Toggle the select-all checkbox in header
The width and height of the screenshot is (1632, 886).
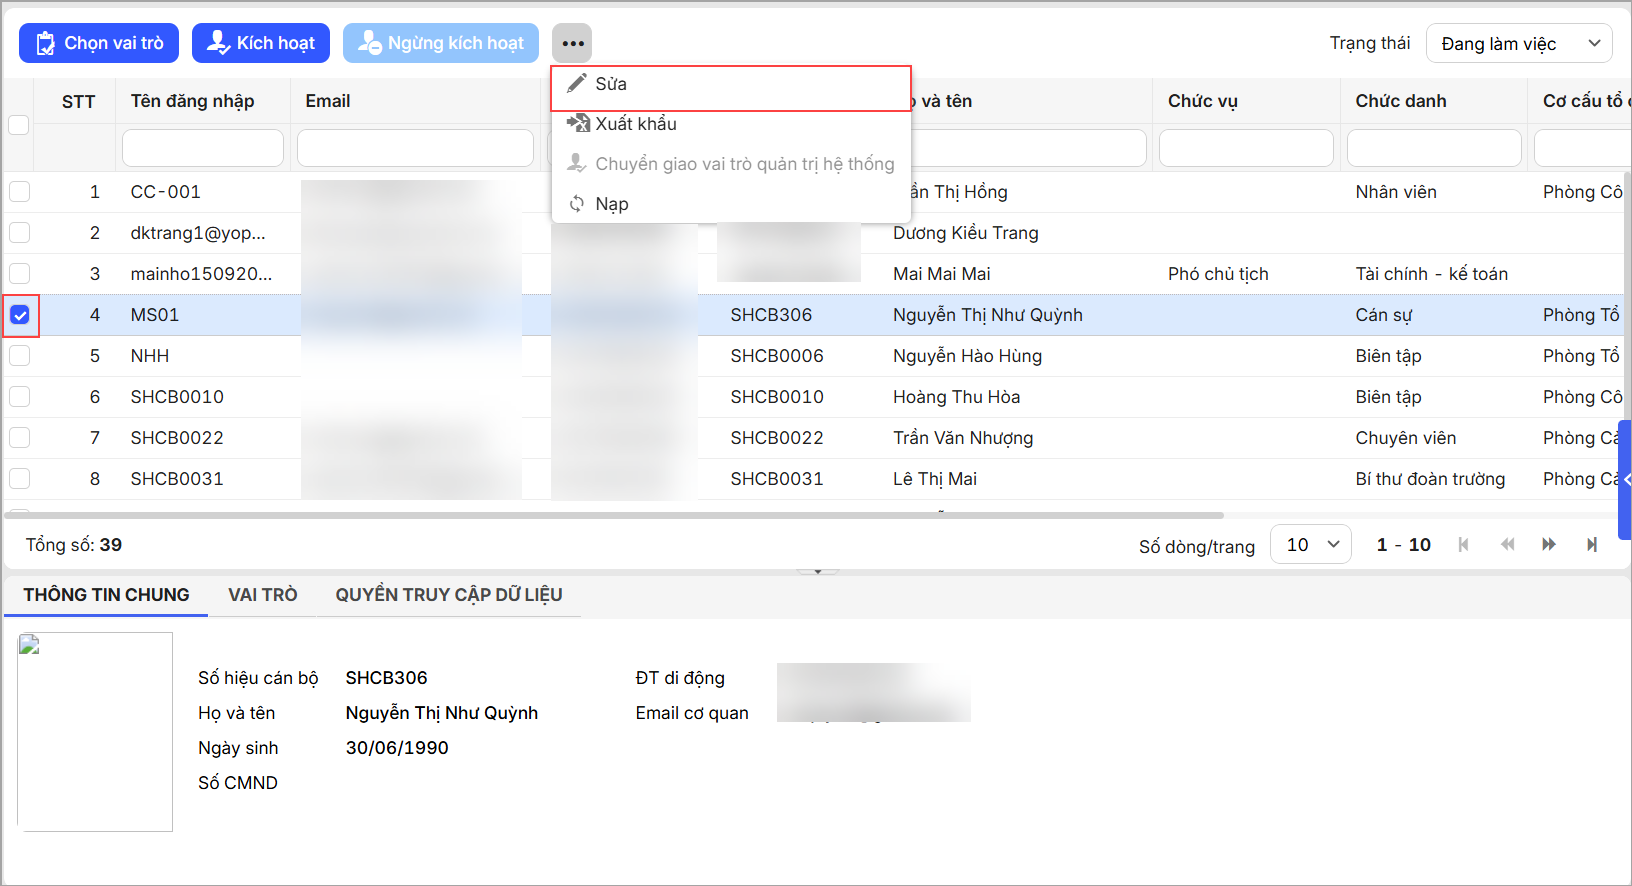point(19,125)
